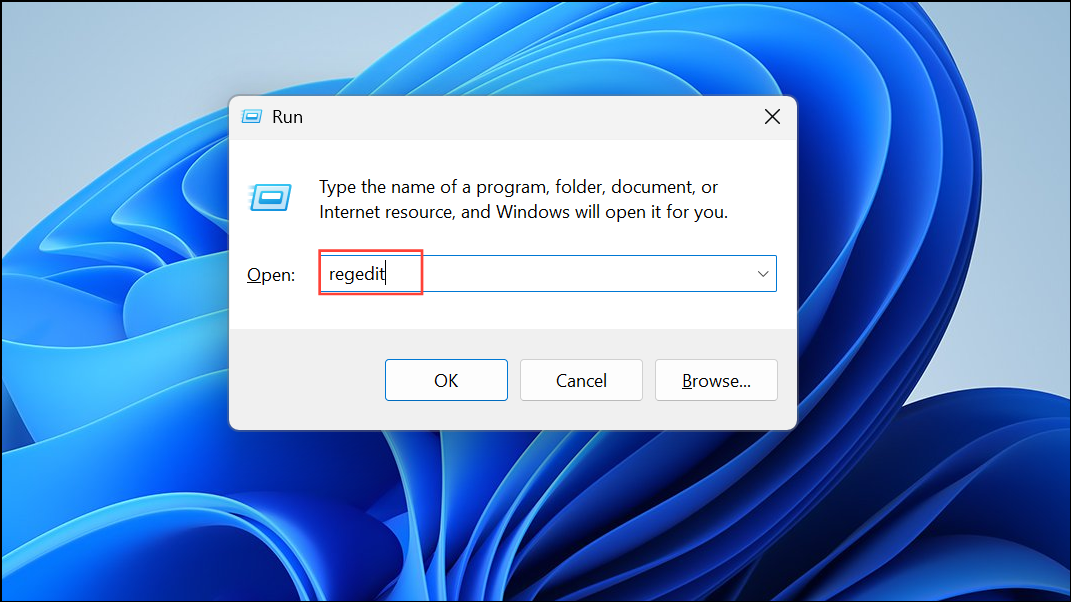Click the Run window title text
This screenshot has width=1071, height=602.
(288, 116)
